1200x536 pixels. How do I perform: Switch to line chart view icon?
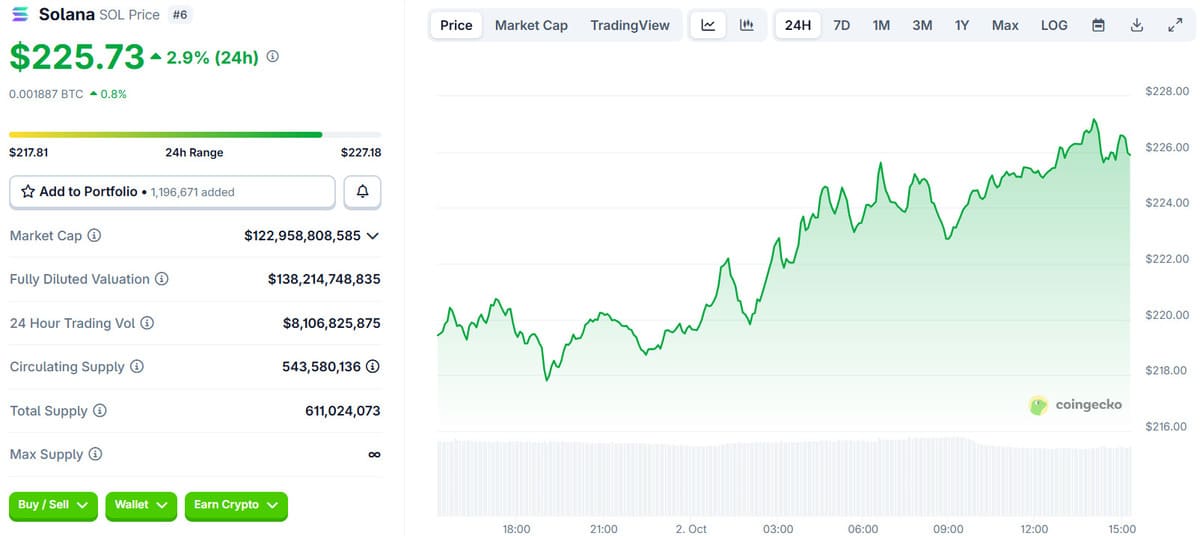[x=708, y=25]
